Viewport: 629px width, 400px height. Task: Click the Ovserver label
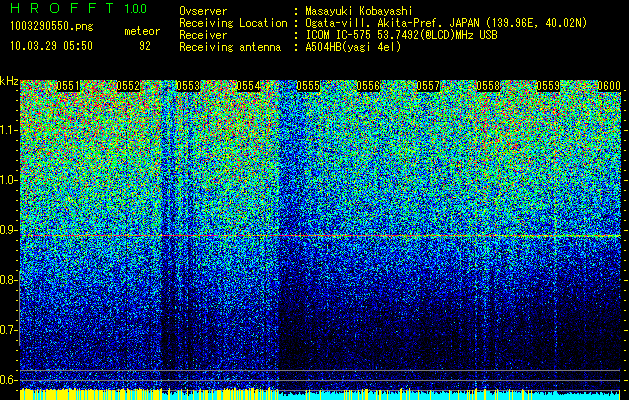tap(203, 11)
